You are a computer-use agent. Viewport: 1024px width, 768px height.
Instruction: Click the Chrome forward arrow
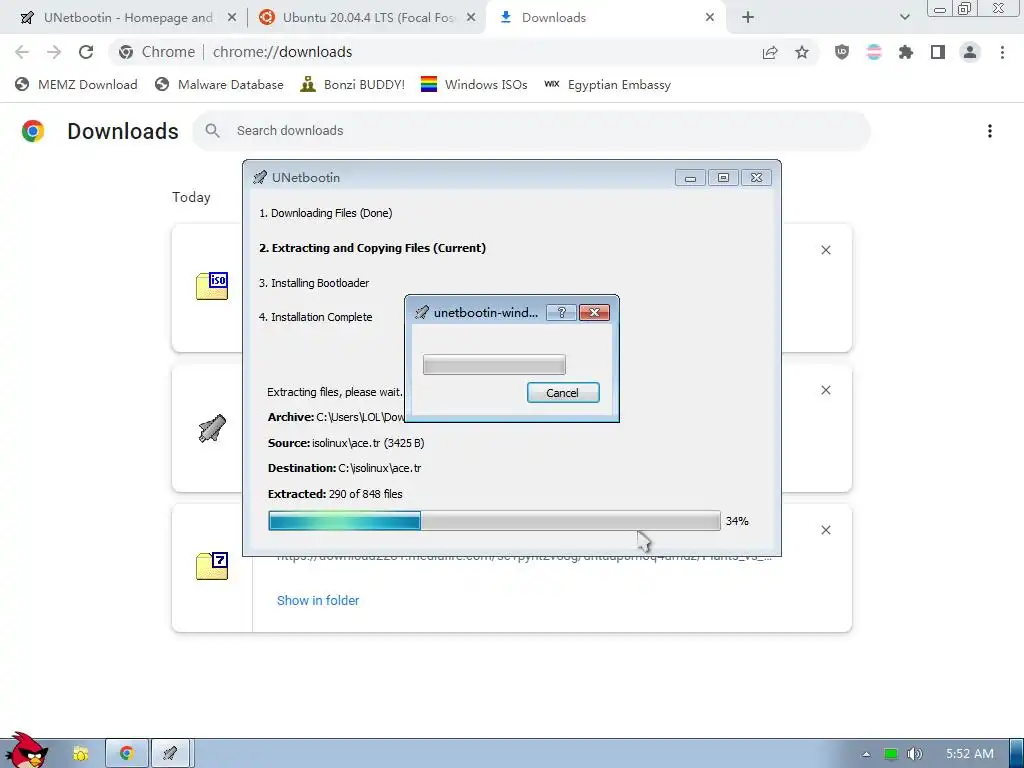point(54,52)
